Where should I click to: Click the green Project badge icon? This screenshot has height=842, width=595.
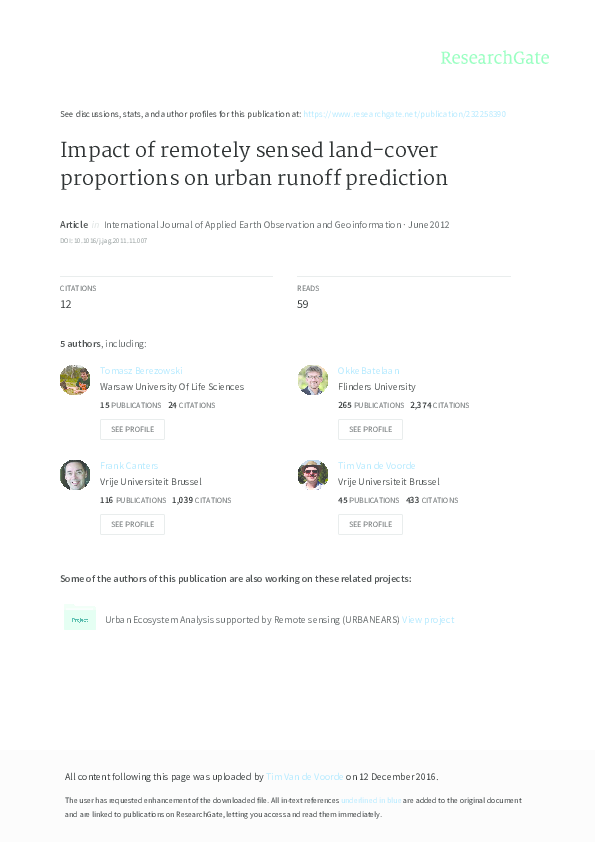[x=80, y=619]
